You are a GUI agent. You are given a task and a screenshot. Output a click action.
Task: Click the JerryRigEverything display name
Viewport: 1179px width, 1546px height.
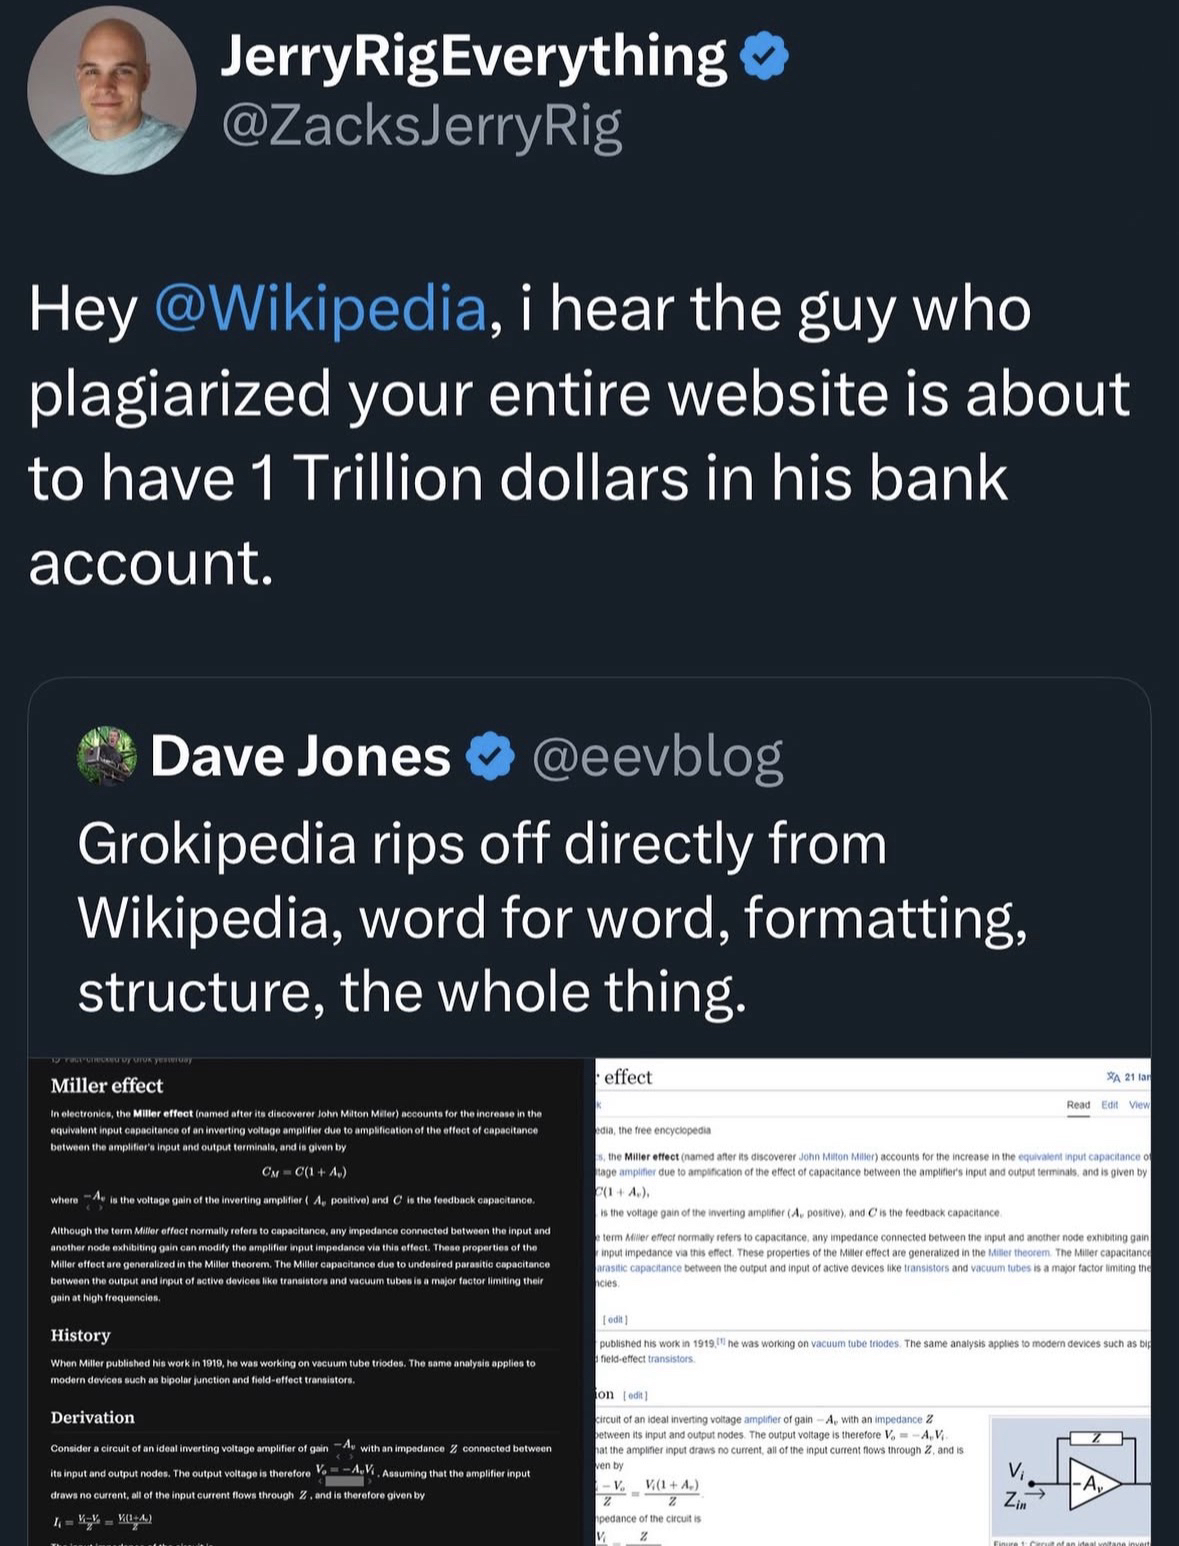[x=474, y=56]
